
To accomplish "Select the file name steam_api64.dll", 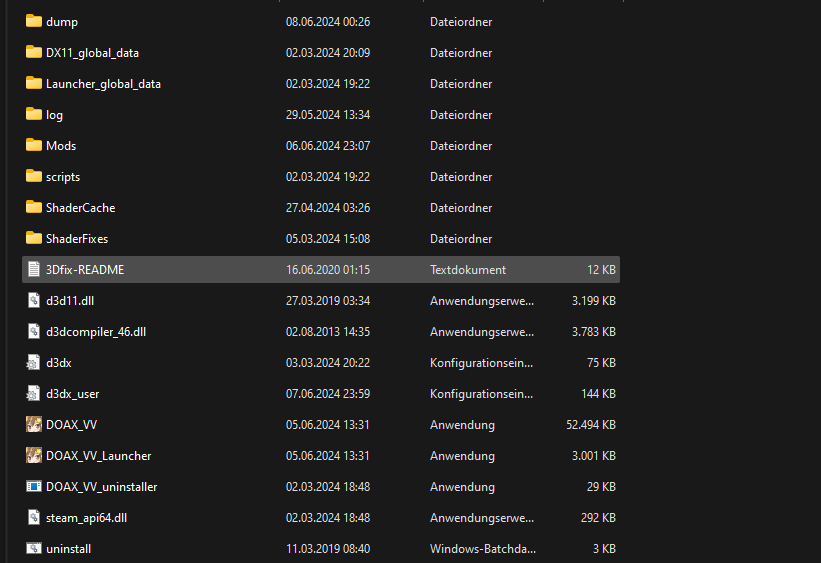I will (x=86, y=518).
